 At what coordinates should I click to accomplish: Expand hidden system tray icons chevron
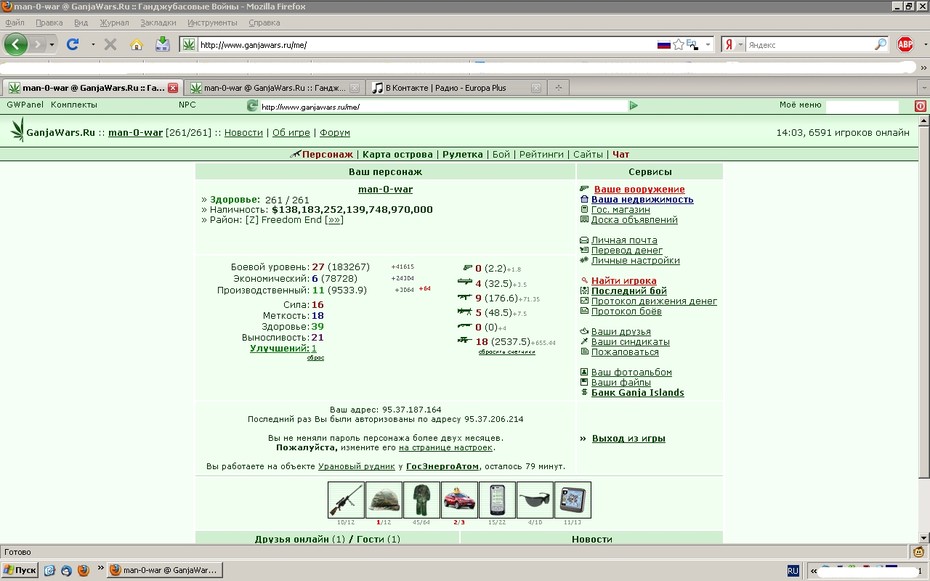pos(814,571)
